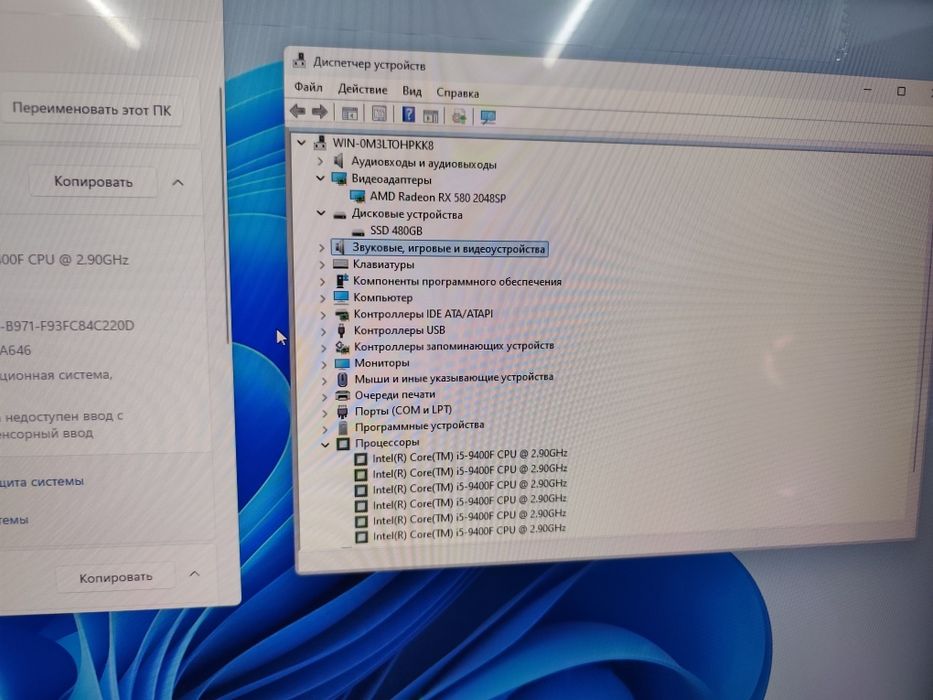Collapse the Дисковые устройства branch
This screenshot has height=700, width=933.
(321, 213)
